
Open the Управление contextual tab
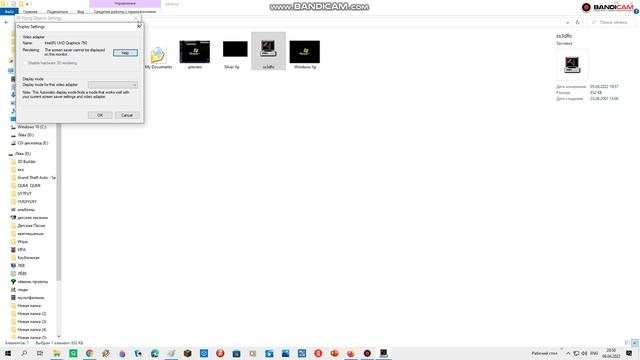click(125, 4)
